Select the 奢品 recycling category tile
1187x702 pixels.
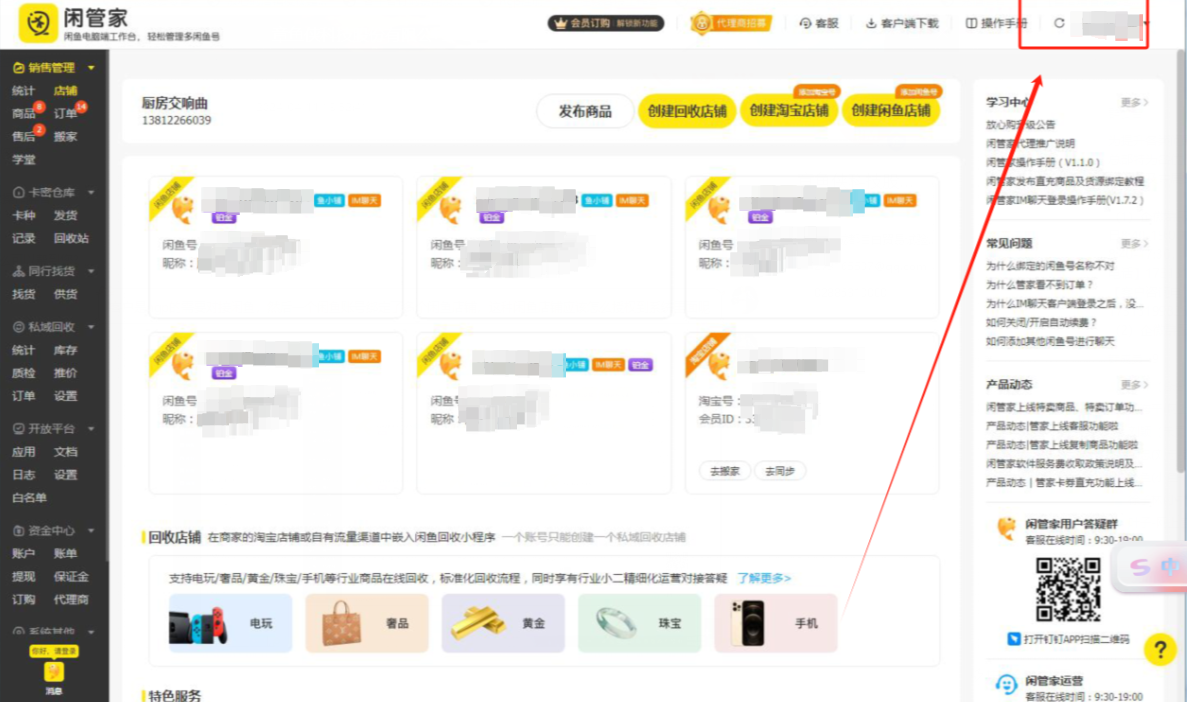click(366, 623)
